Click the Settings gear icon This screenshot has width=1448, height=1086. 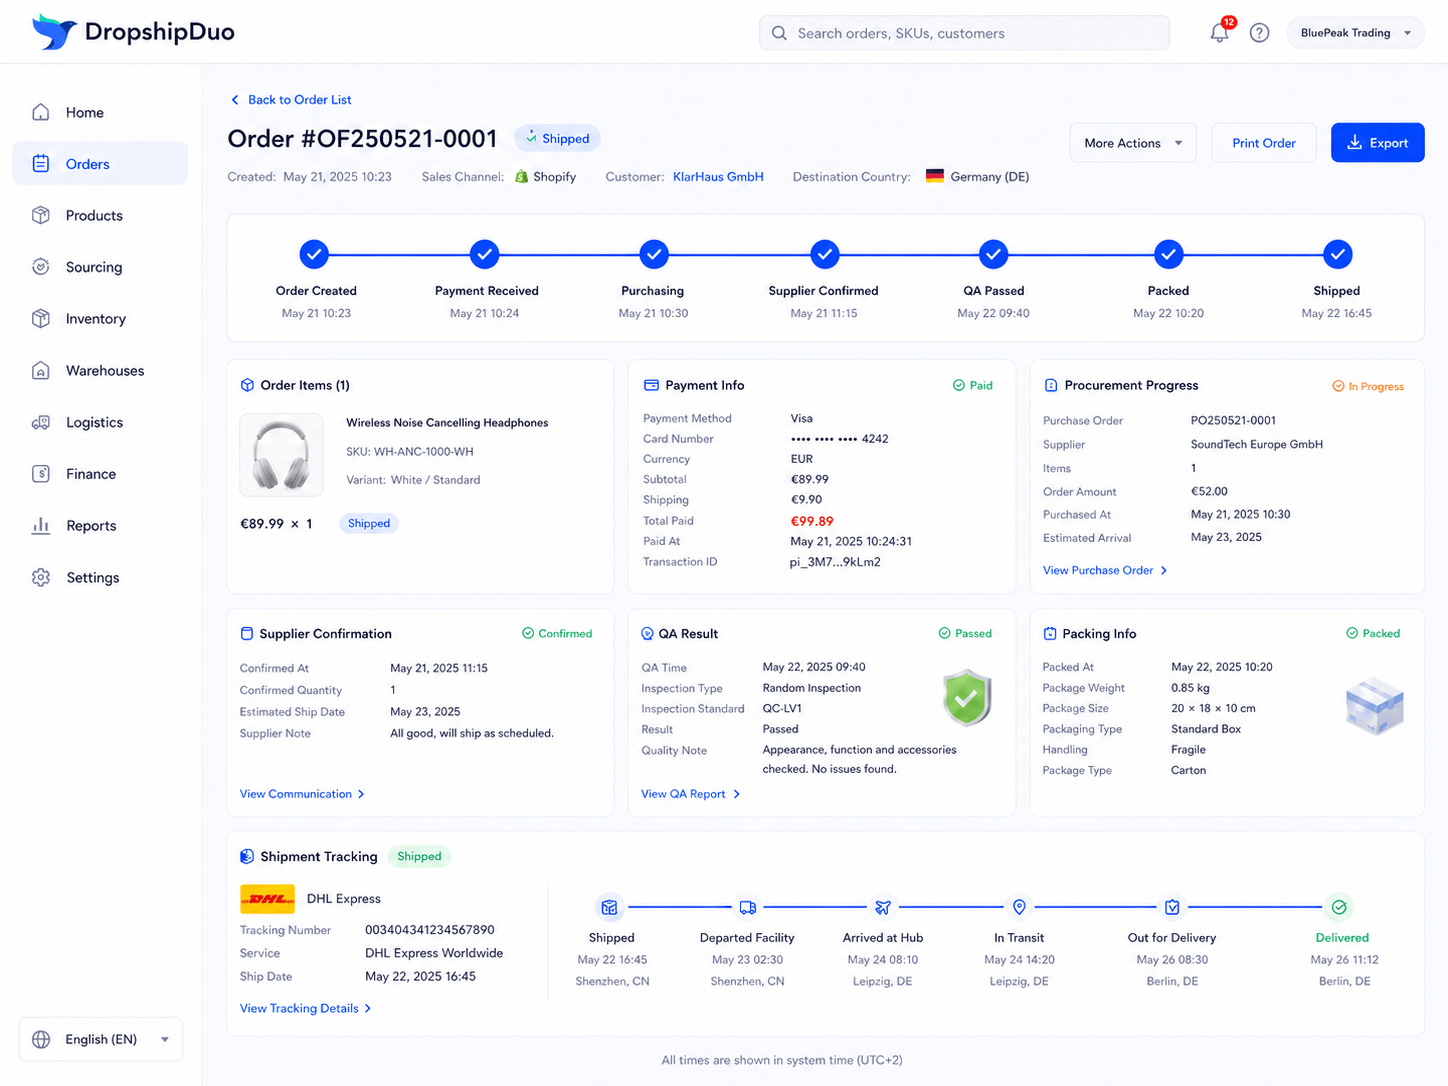41,578
